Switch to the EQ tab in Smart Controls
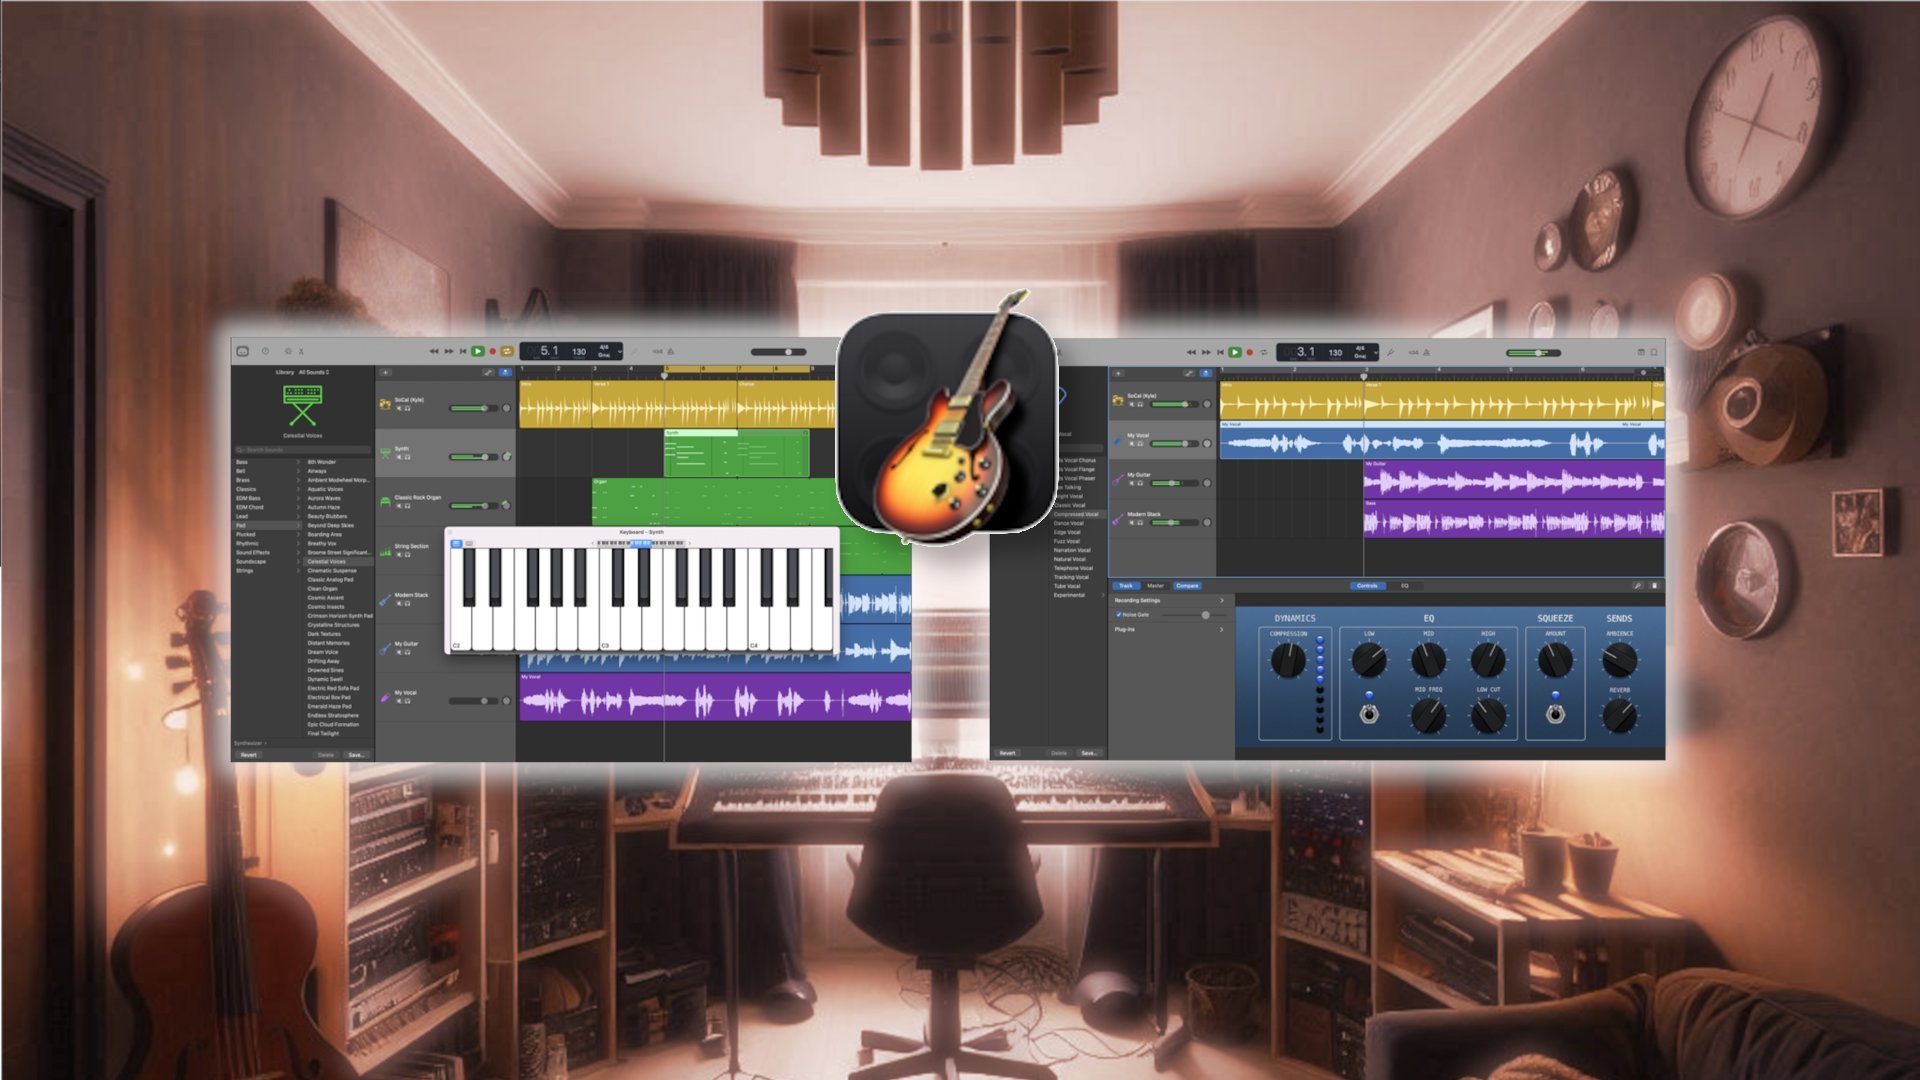 pyautogui.click(x=1404, y=586)
